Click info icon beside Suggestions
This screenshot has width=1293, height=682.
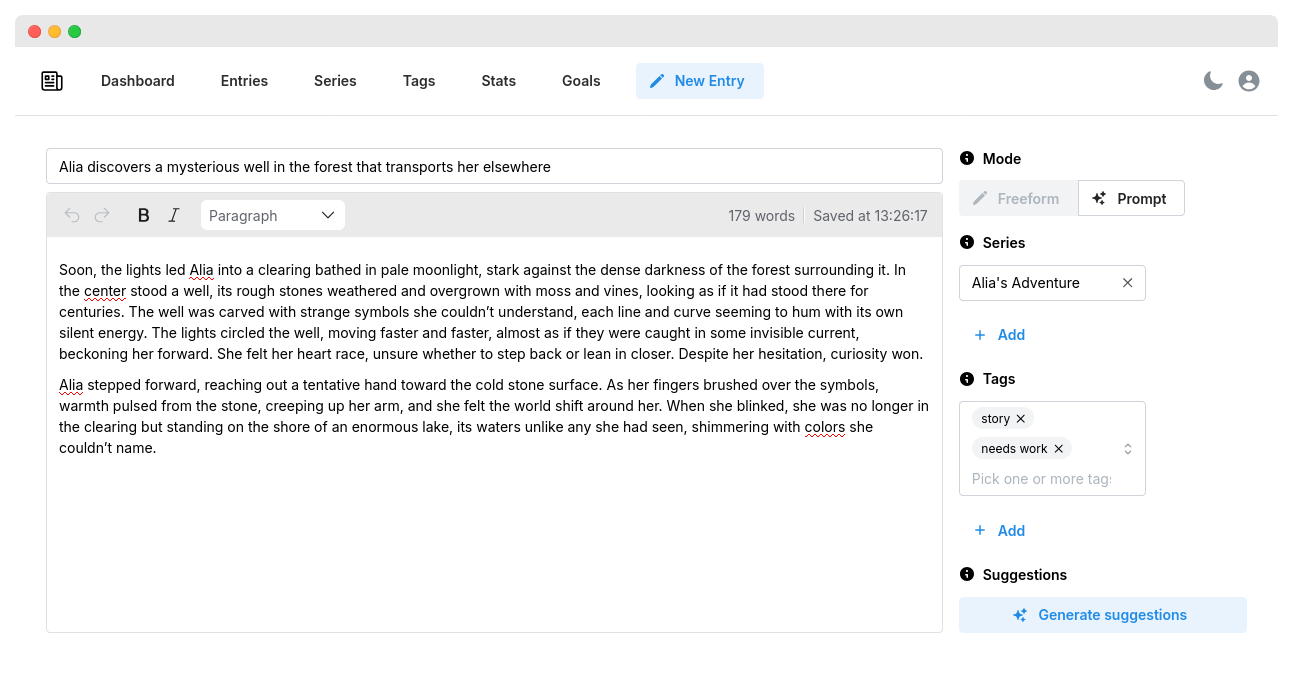coord(967,574)
